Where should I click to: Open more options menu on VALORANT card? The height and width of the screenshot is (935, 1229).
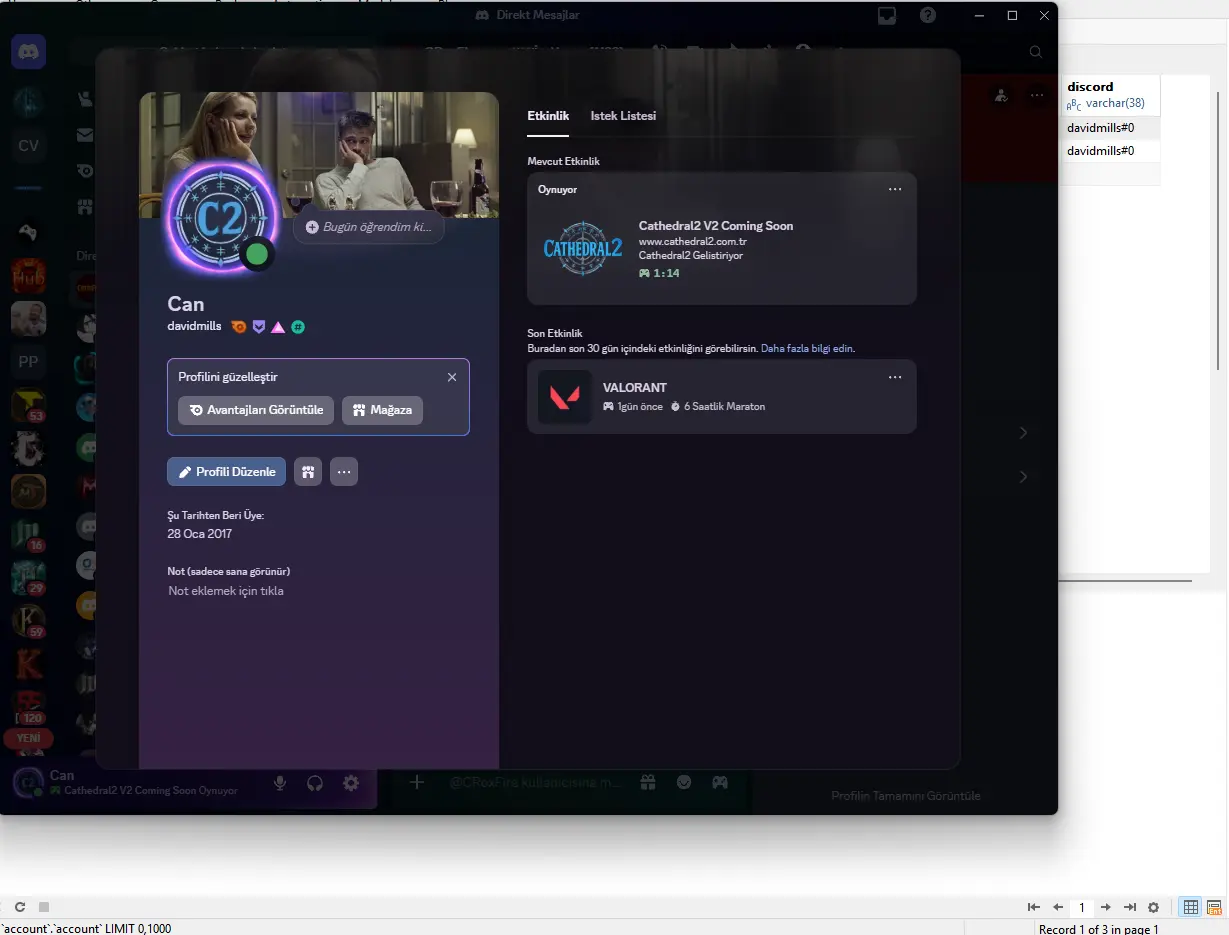point(895,377)
